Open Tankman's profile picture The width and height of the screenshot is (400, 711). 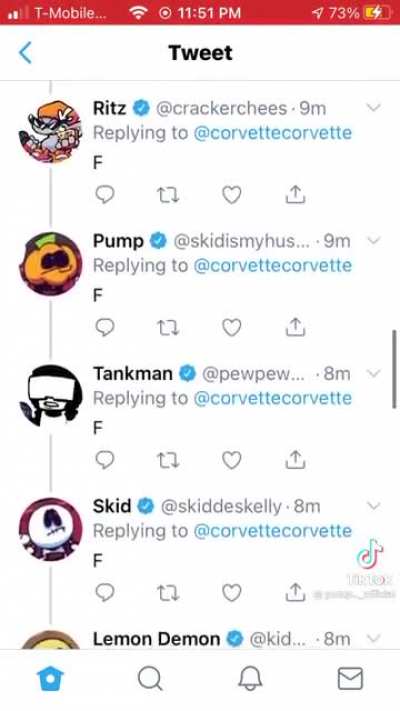tap(51, 396)
